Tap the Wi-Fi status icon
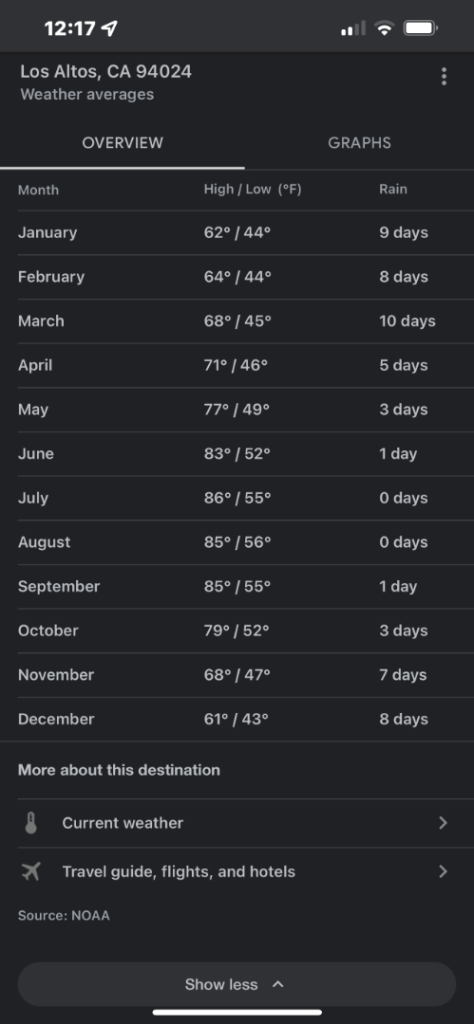Screen dimensions: 474x1024 click(x=385, y=28)
